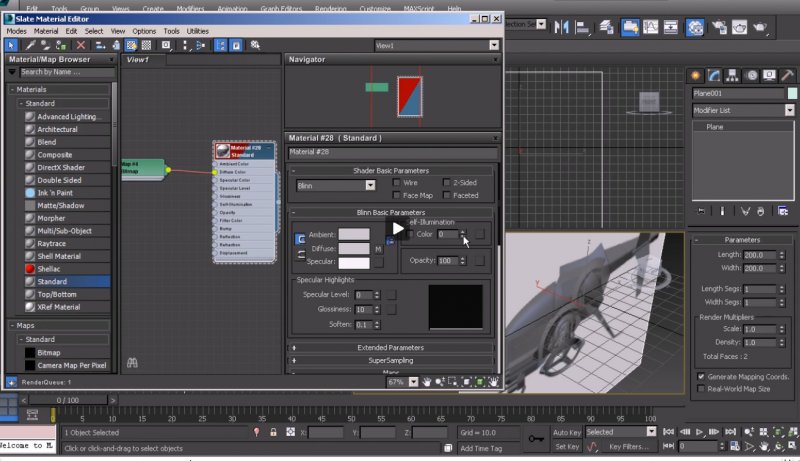Image resolution: width=800 pixels, height=461 pixels.
Task: Click Assign Material to Selection icon
Action: tap(61, 45)
